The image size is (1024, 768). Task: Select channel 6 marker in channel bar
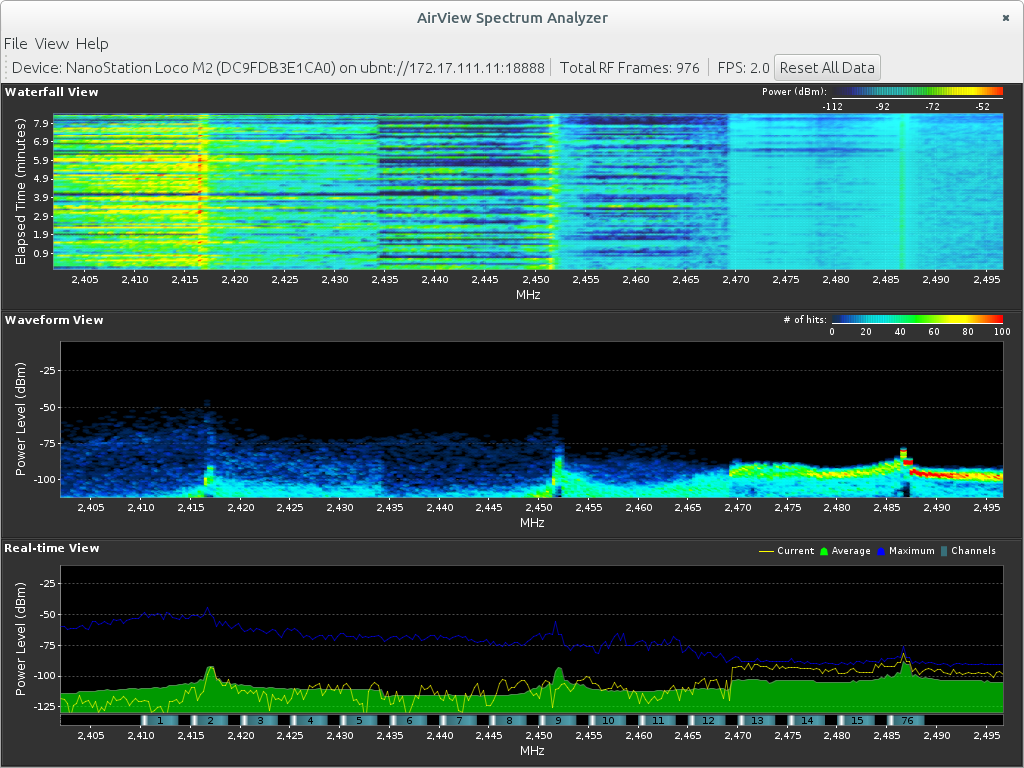pyautogui.click(x=408, y=720)
